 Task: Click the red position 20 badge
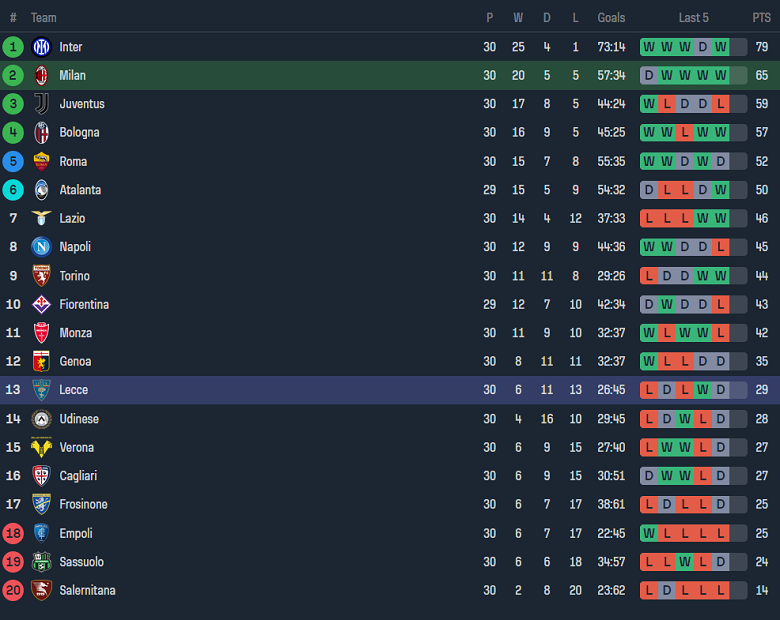(x=13, y=590)
